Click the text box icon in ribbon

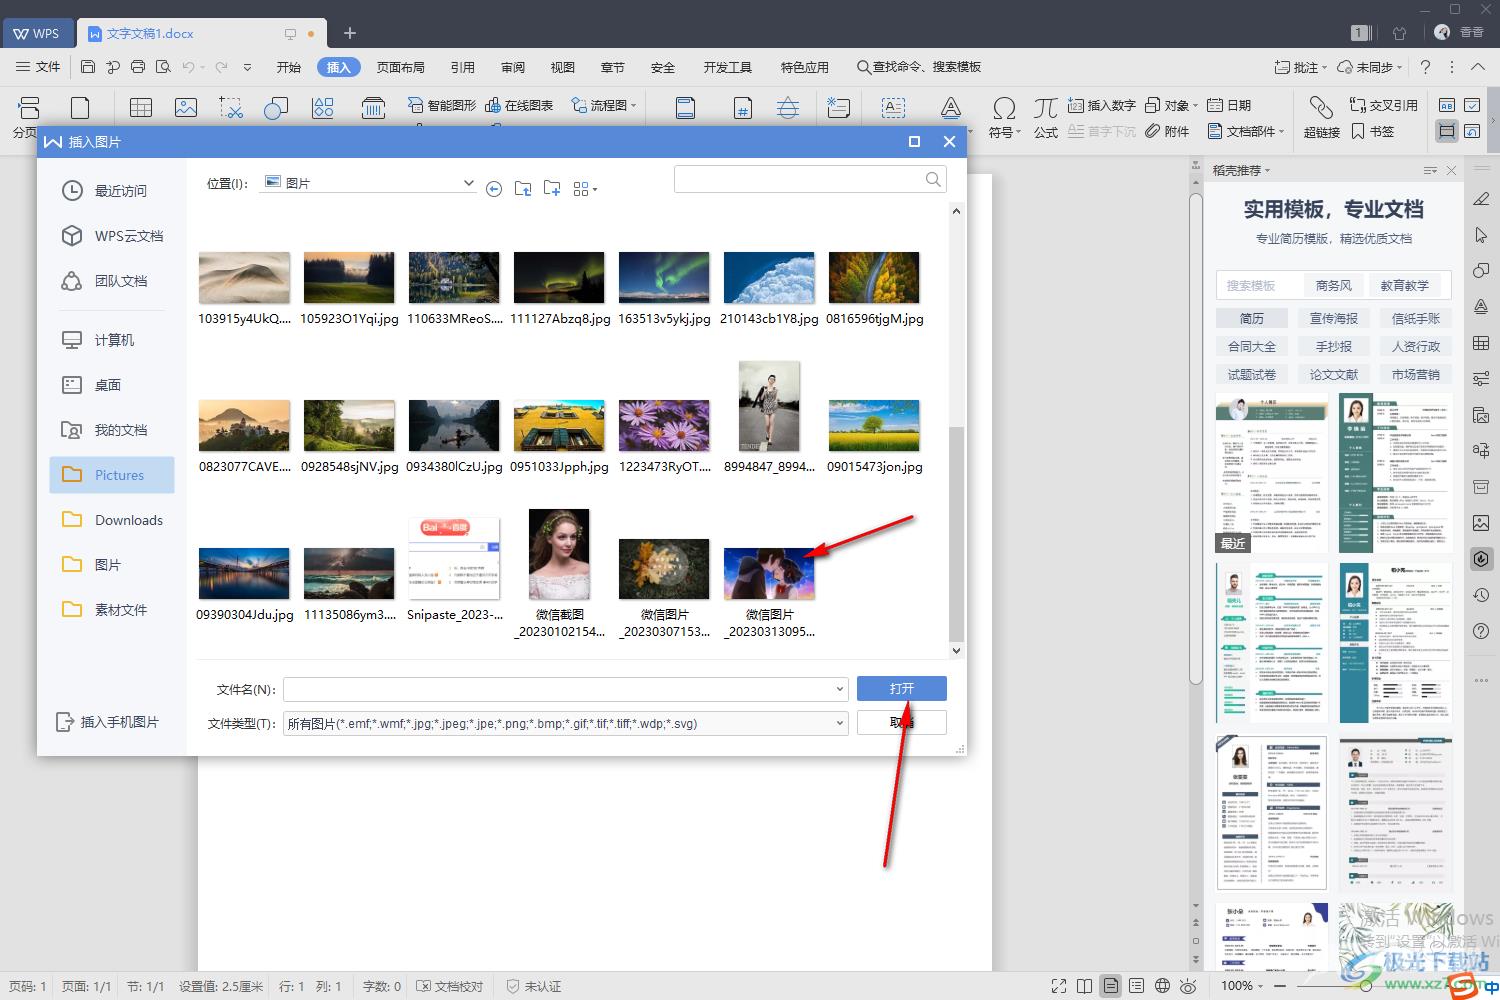point(893,108)
